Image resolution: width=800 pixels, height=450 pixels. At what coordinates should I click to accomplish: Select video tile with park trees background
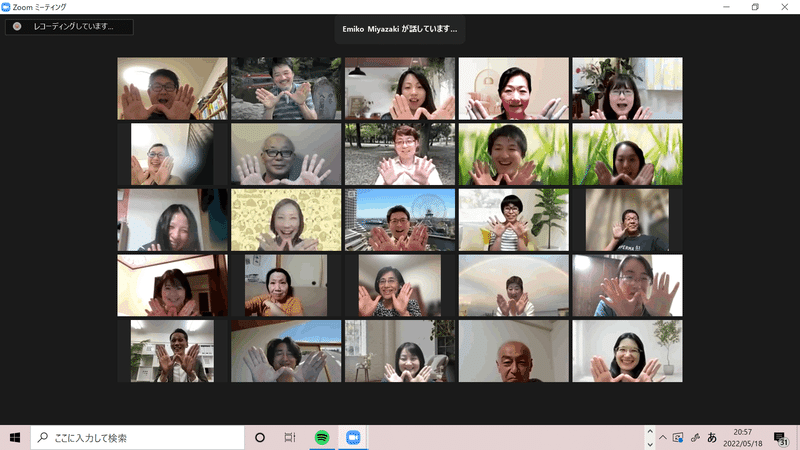[400, 154]
